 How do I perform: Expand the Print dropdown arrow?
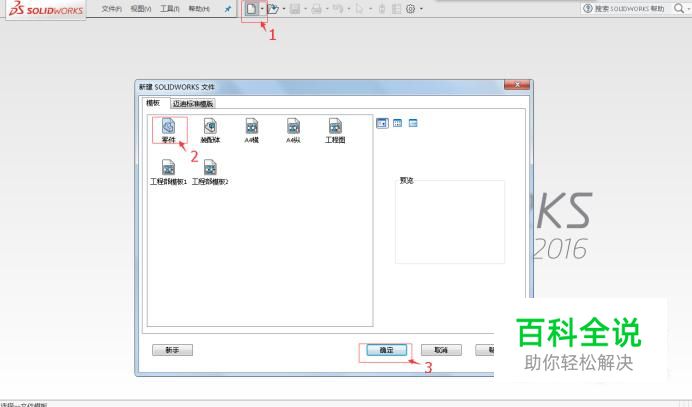(x=327, y=9)
